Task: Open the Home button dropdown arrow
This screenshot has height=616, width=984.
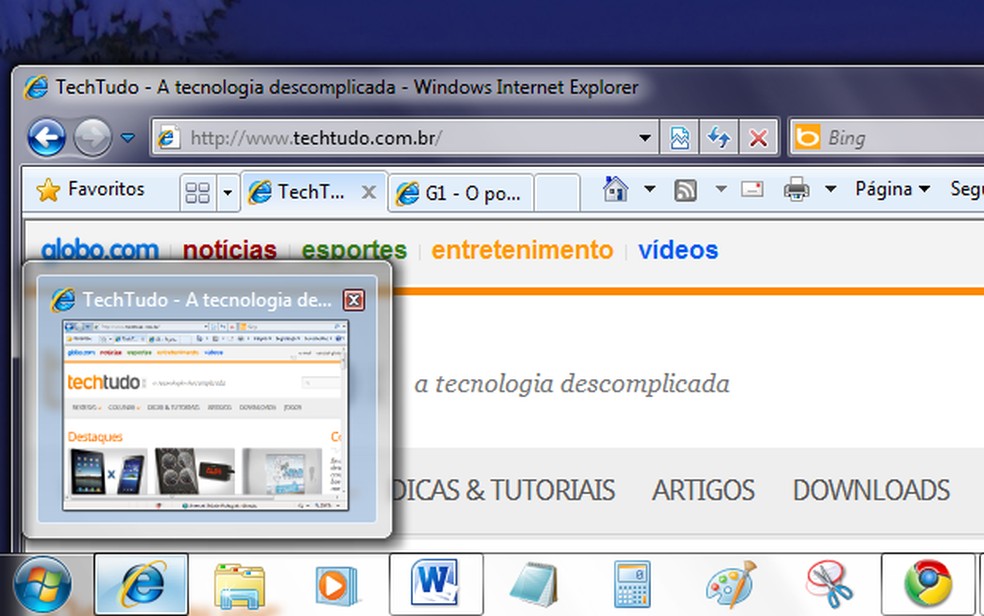Action: (x=649, y=190)
